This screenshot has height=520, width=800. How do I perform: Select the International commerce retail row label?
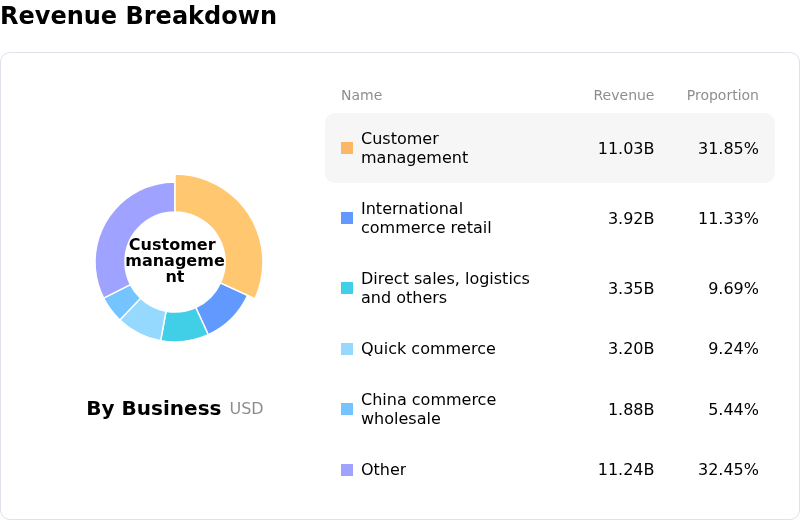[425, 218]
